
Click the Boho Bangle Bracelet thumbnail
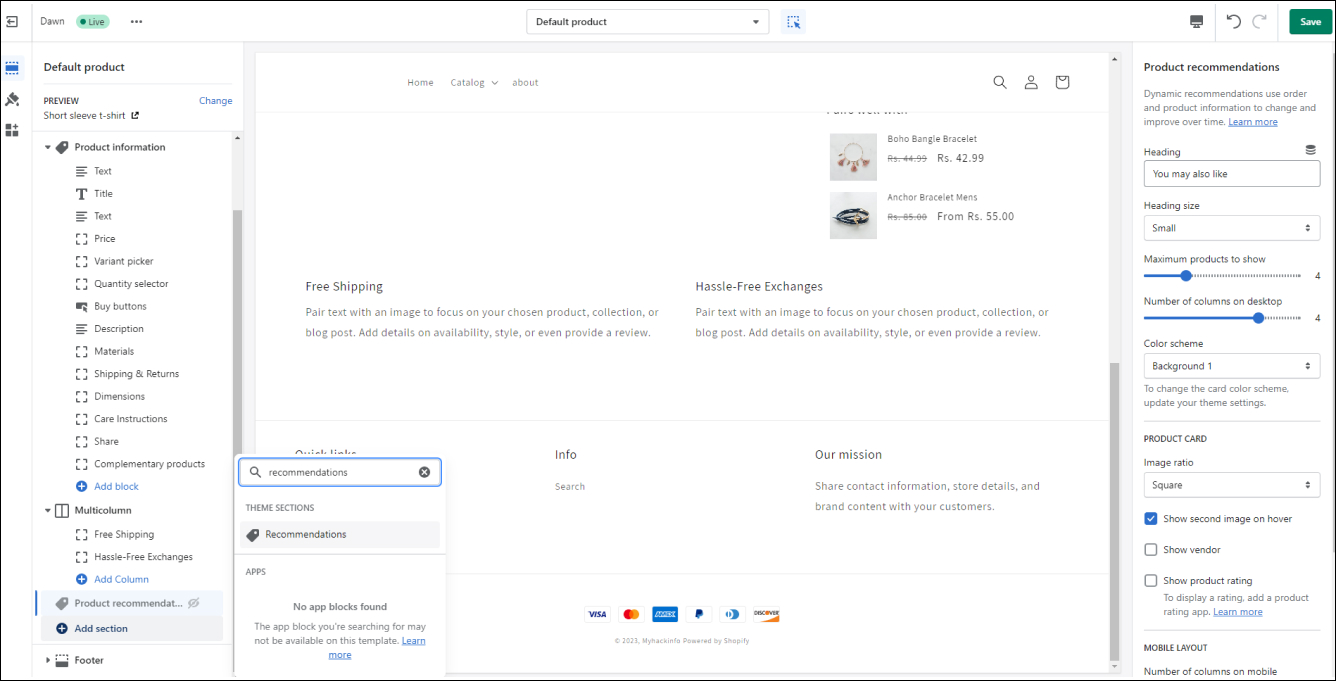pos(853,157)
